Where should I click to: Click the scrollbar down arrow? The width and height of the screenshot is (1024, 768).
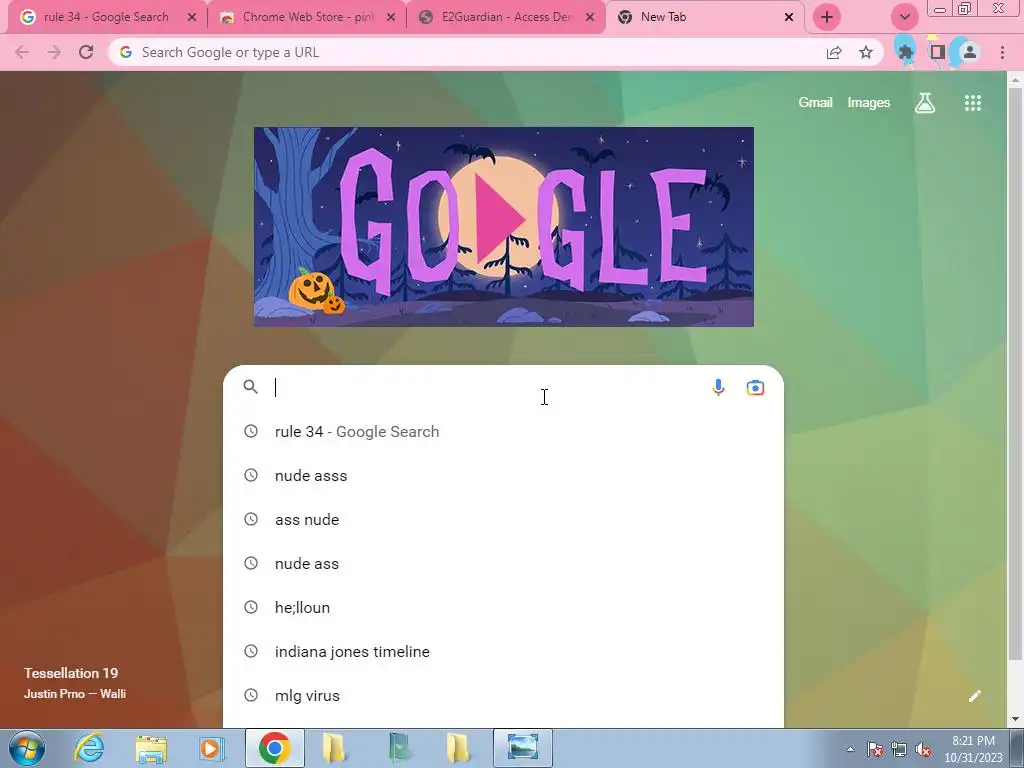(x=1015, y=719)
